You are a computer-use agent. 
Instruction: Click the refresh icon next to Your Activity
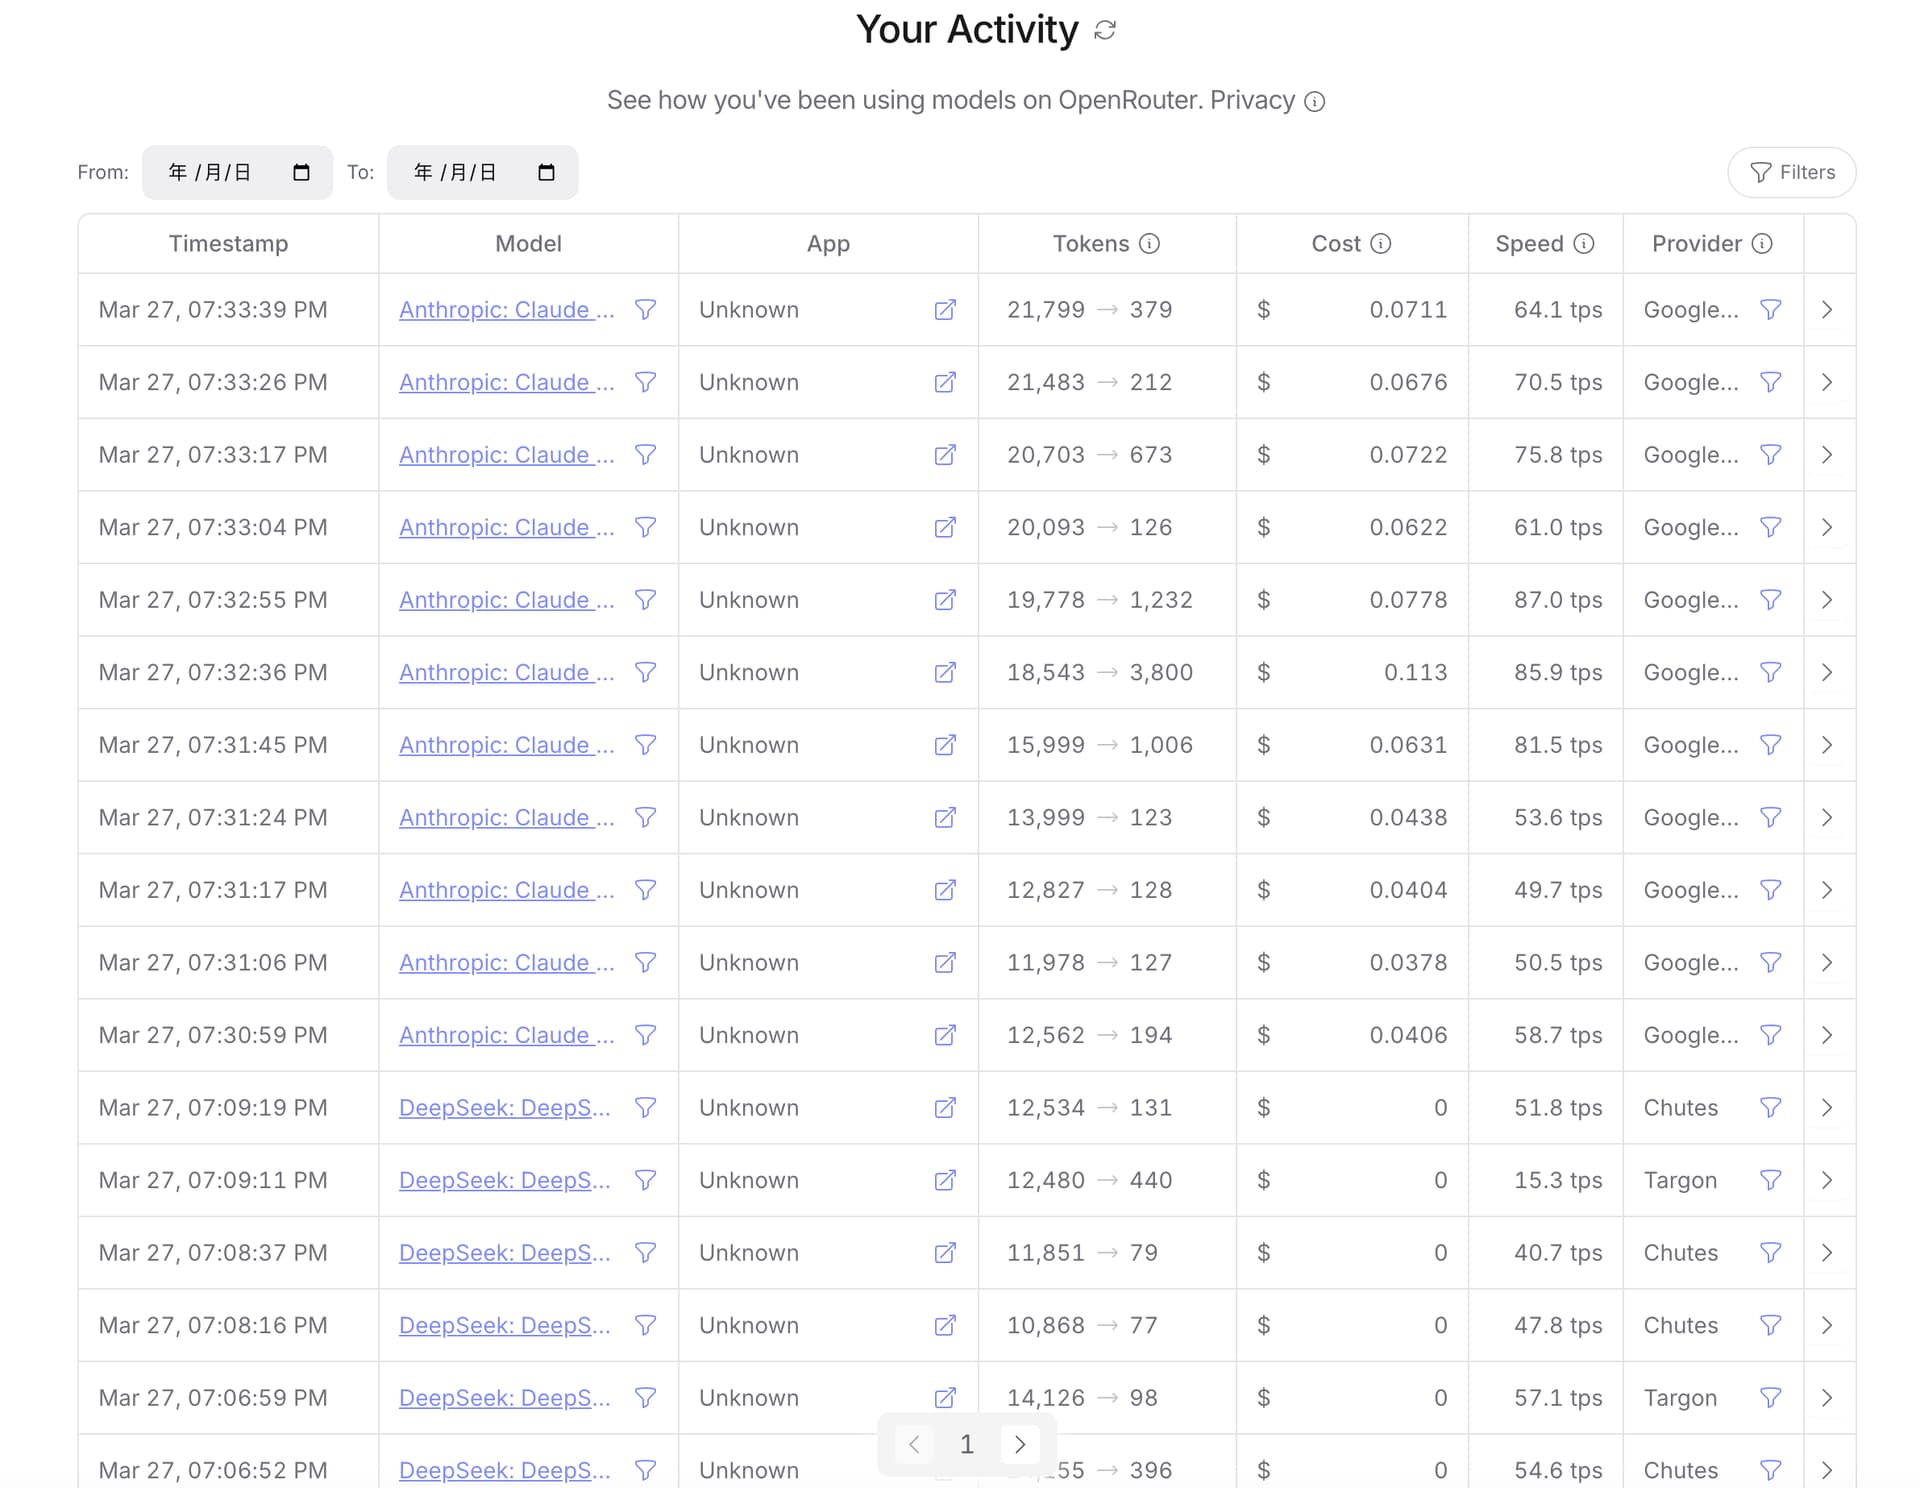tap(1104, 30)
